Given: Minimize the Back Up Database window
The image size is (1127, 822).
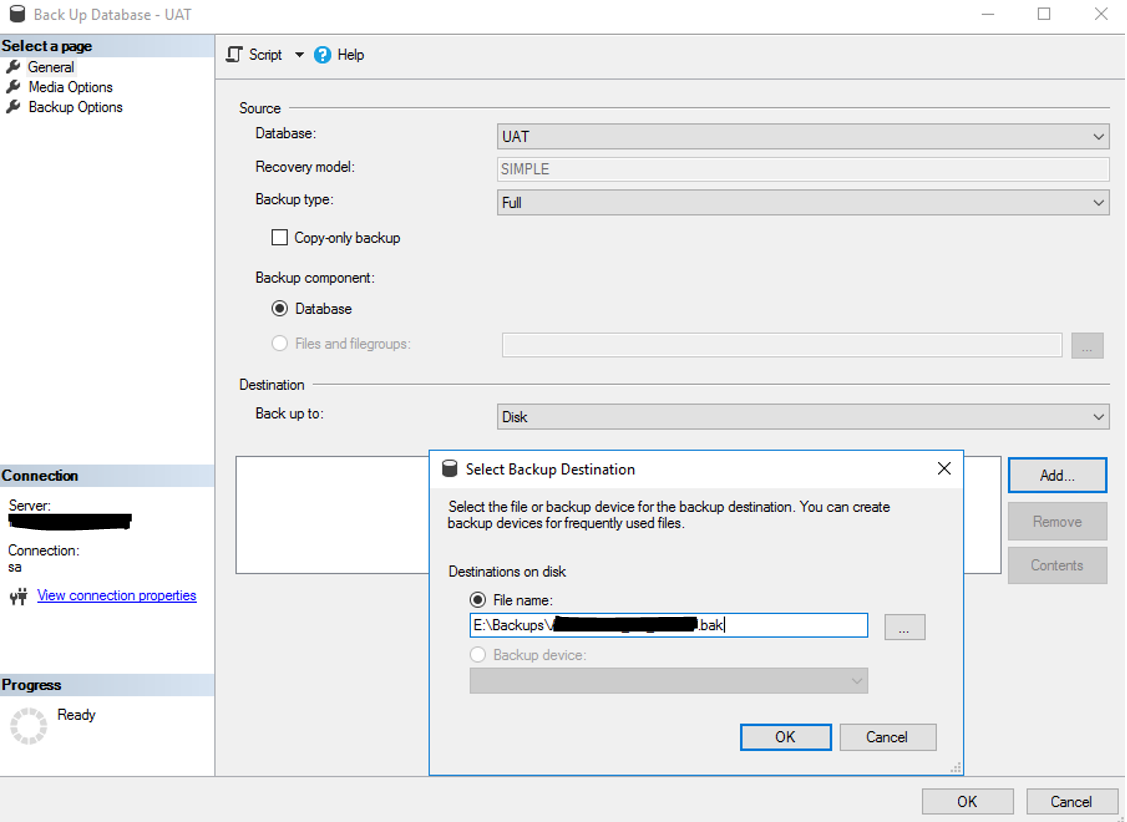Looking at the screenshot, I should click(988, 14).
